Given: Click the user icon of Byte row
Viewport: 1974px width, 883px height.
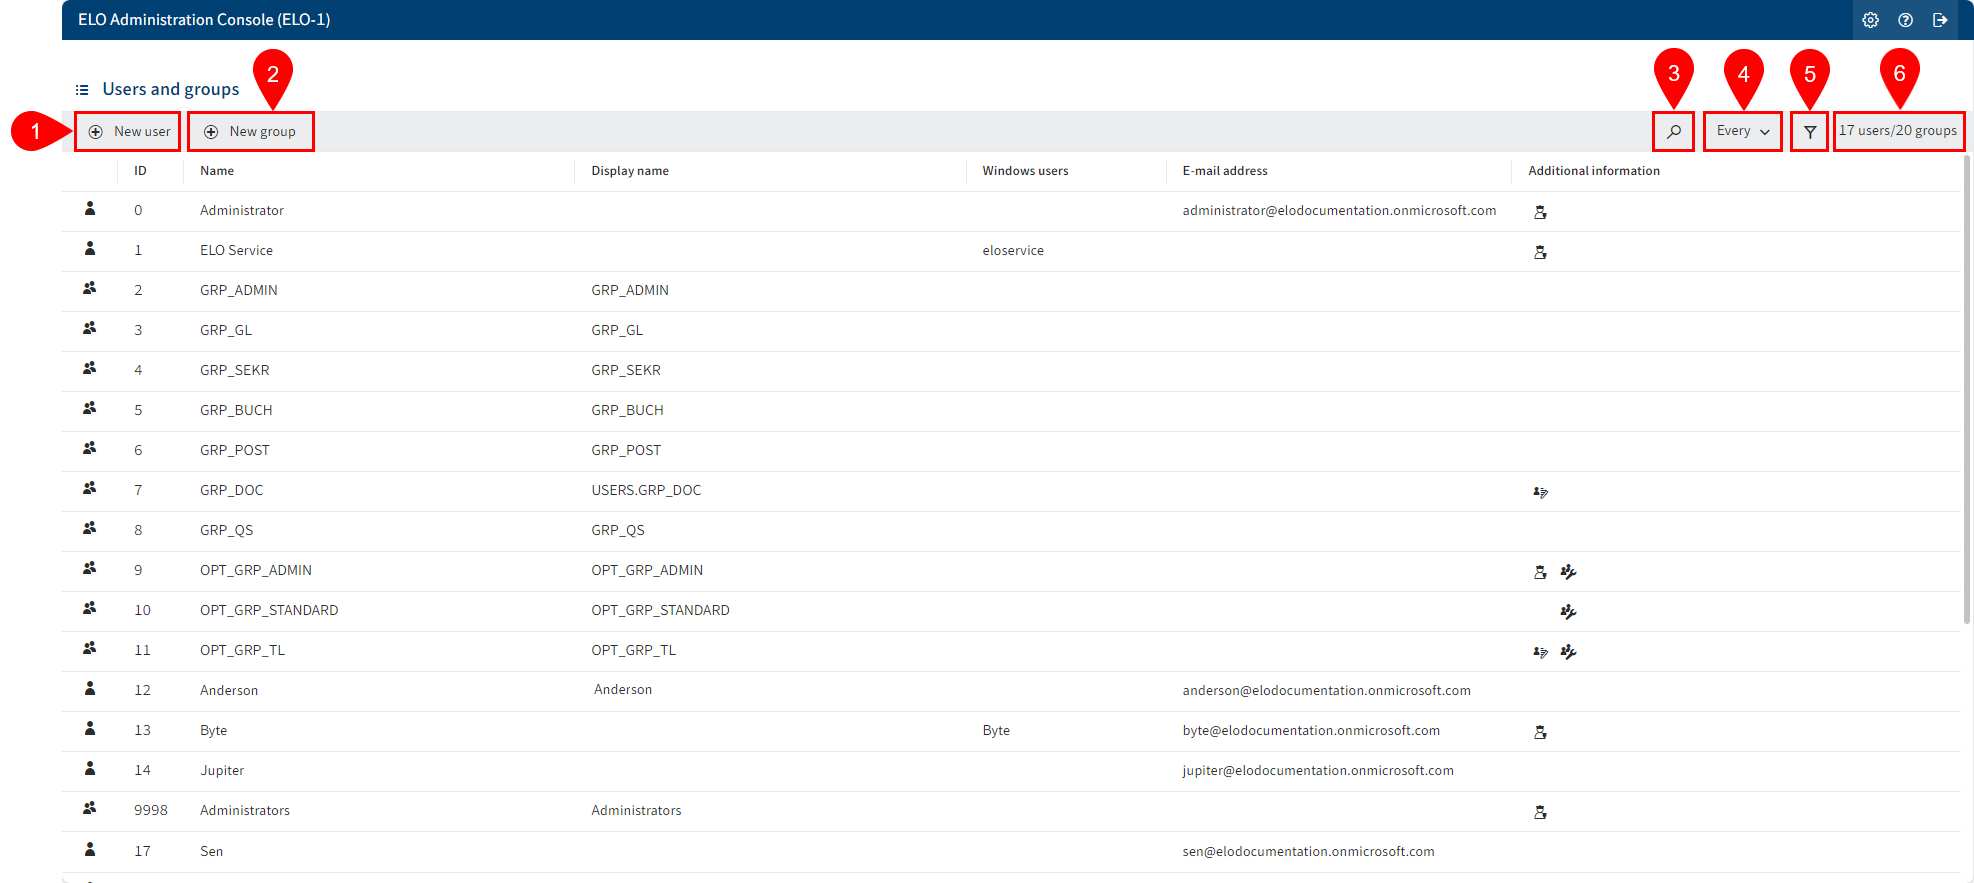Looking at the screenshot, I should tap(90, 729).
